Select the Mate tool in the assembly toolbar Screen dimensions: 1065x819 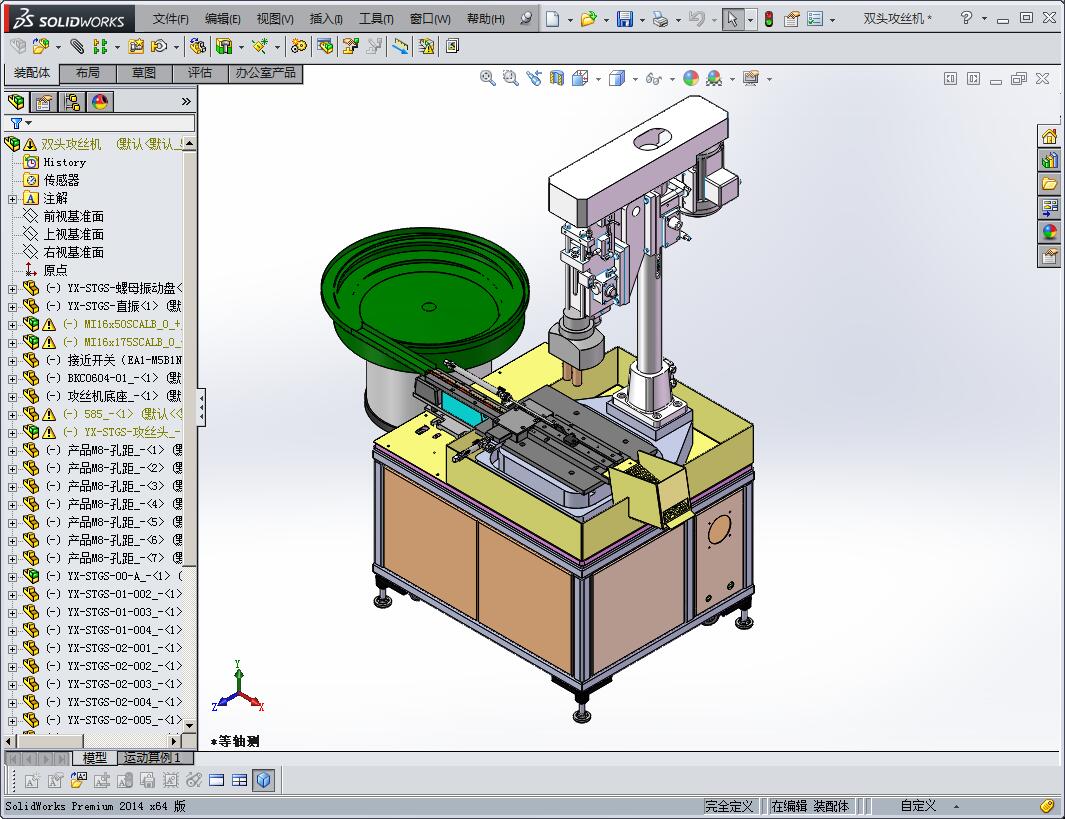pos(79,46)
